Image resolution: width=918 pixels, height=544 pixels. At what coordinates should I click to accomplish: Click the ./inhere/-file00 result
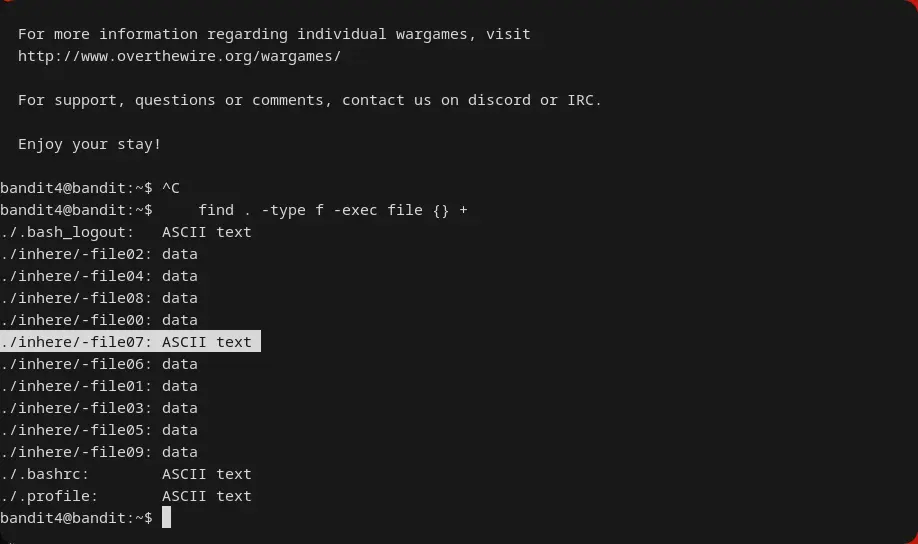99,320
